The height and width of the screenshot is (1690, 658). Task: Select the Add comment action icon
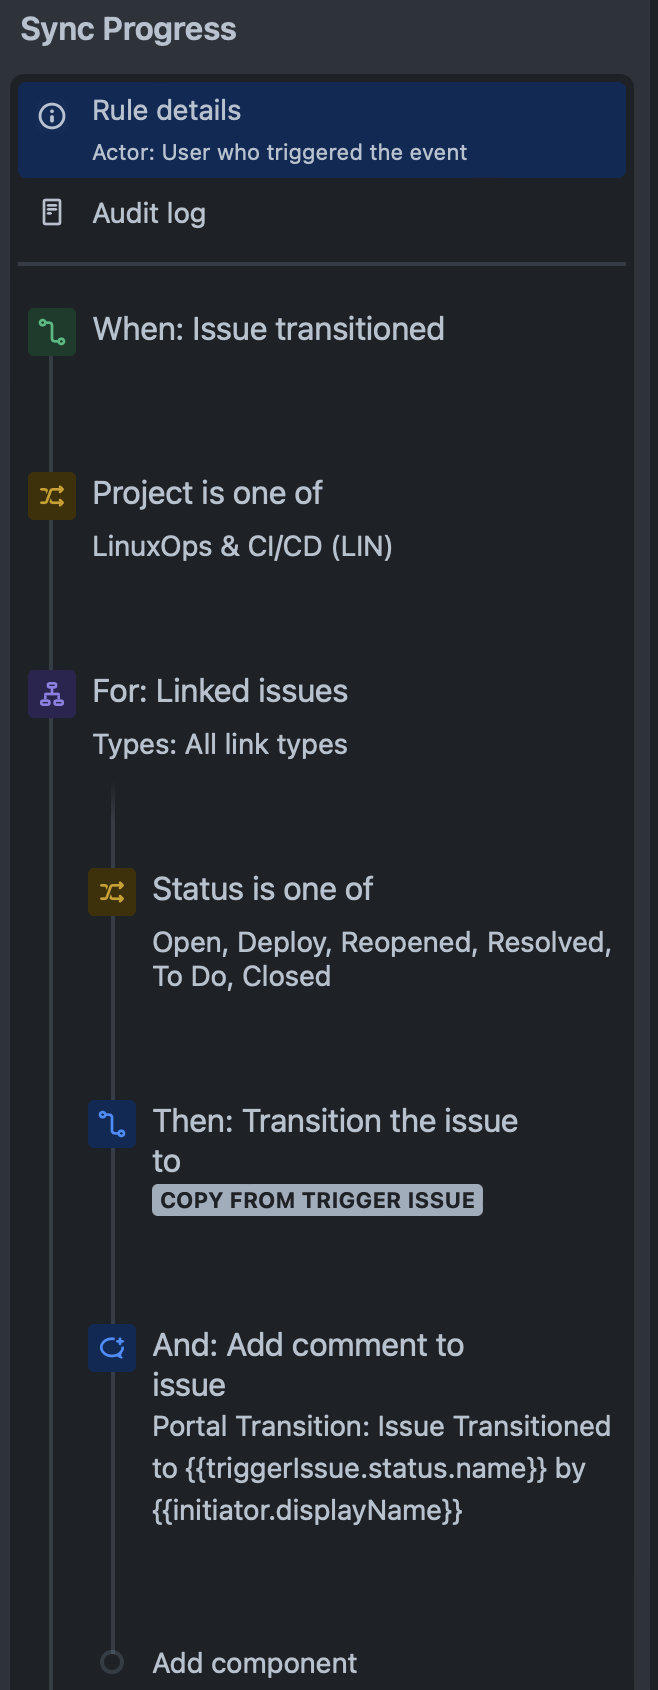[111, 1347]
